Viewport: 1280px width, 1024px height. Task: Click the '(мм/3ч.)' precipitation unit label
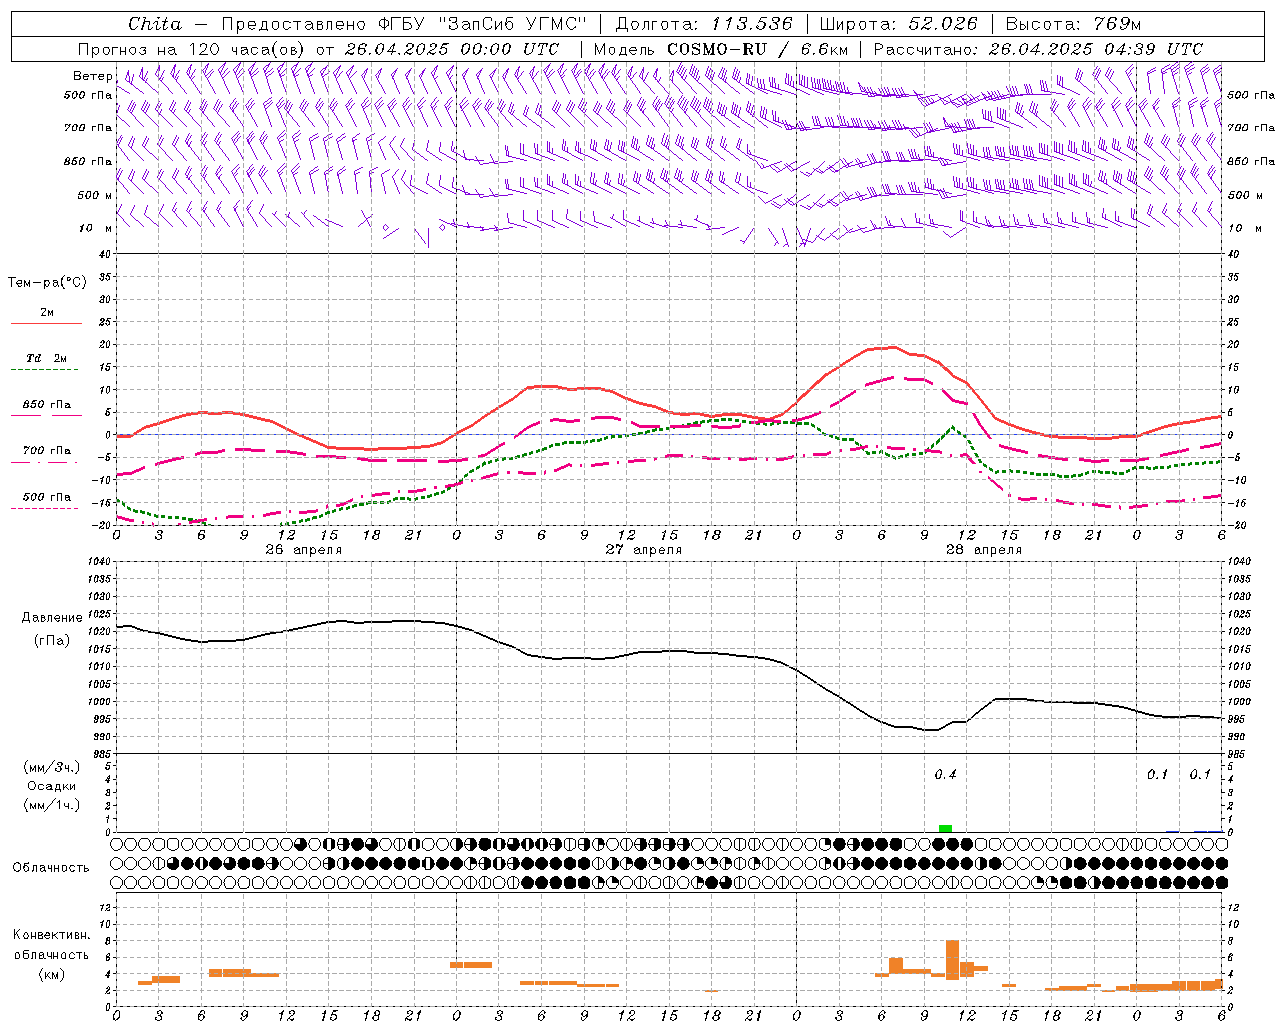click(x=52, y=768)
